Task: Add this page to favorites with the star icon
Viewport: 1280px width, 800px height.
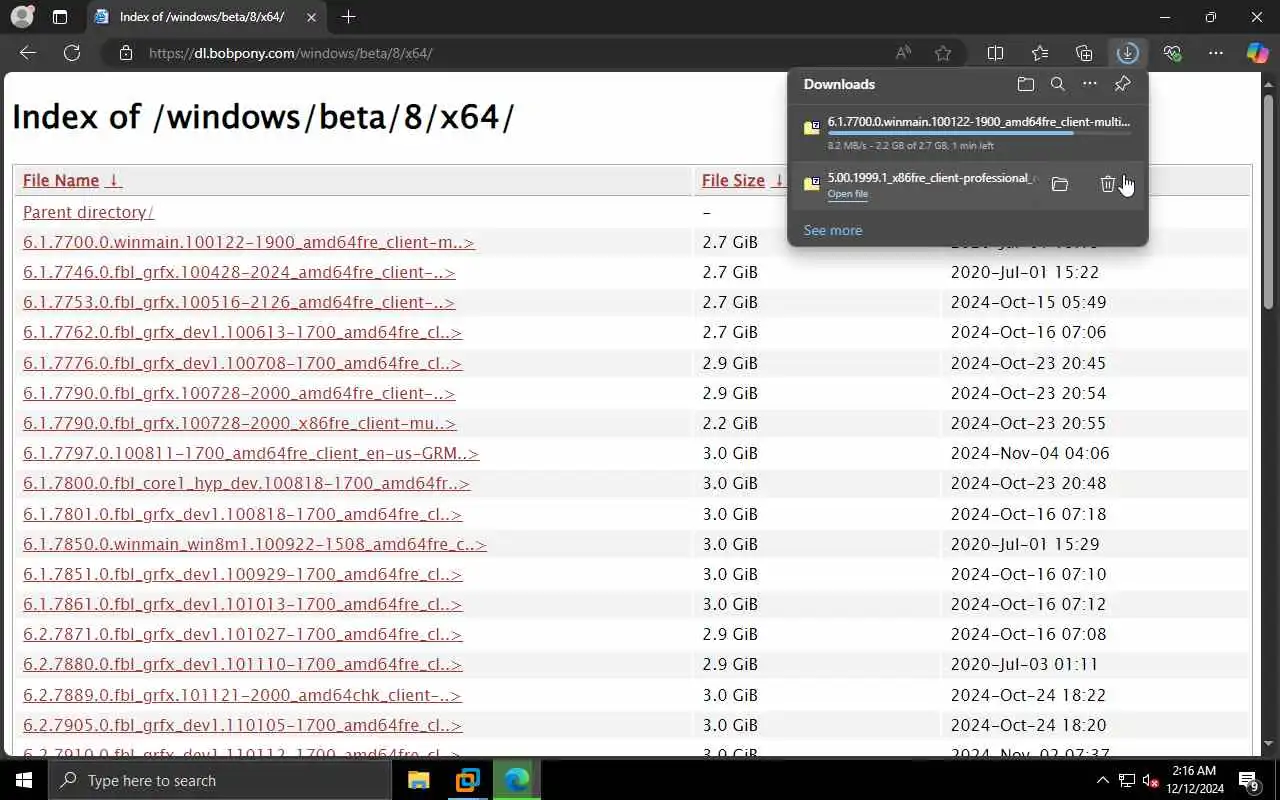Action: (x=943, y=53)
